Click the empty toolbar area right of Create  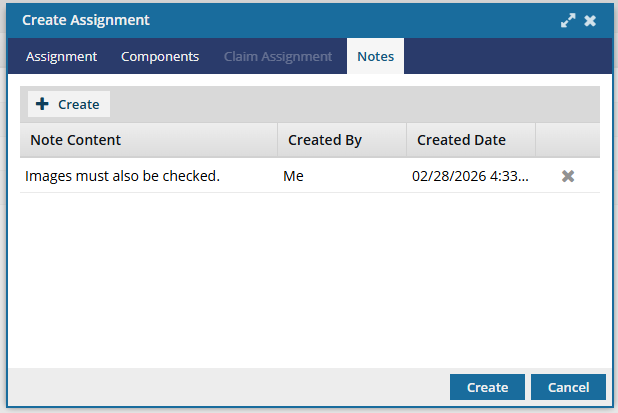click(x=350, y=104)
